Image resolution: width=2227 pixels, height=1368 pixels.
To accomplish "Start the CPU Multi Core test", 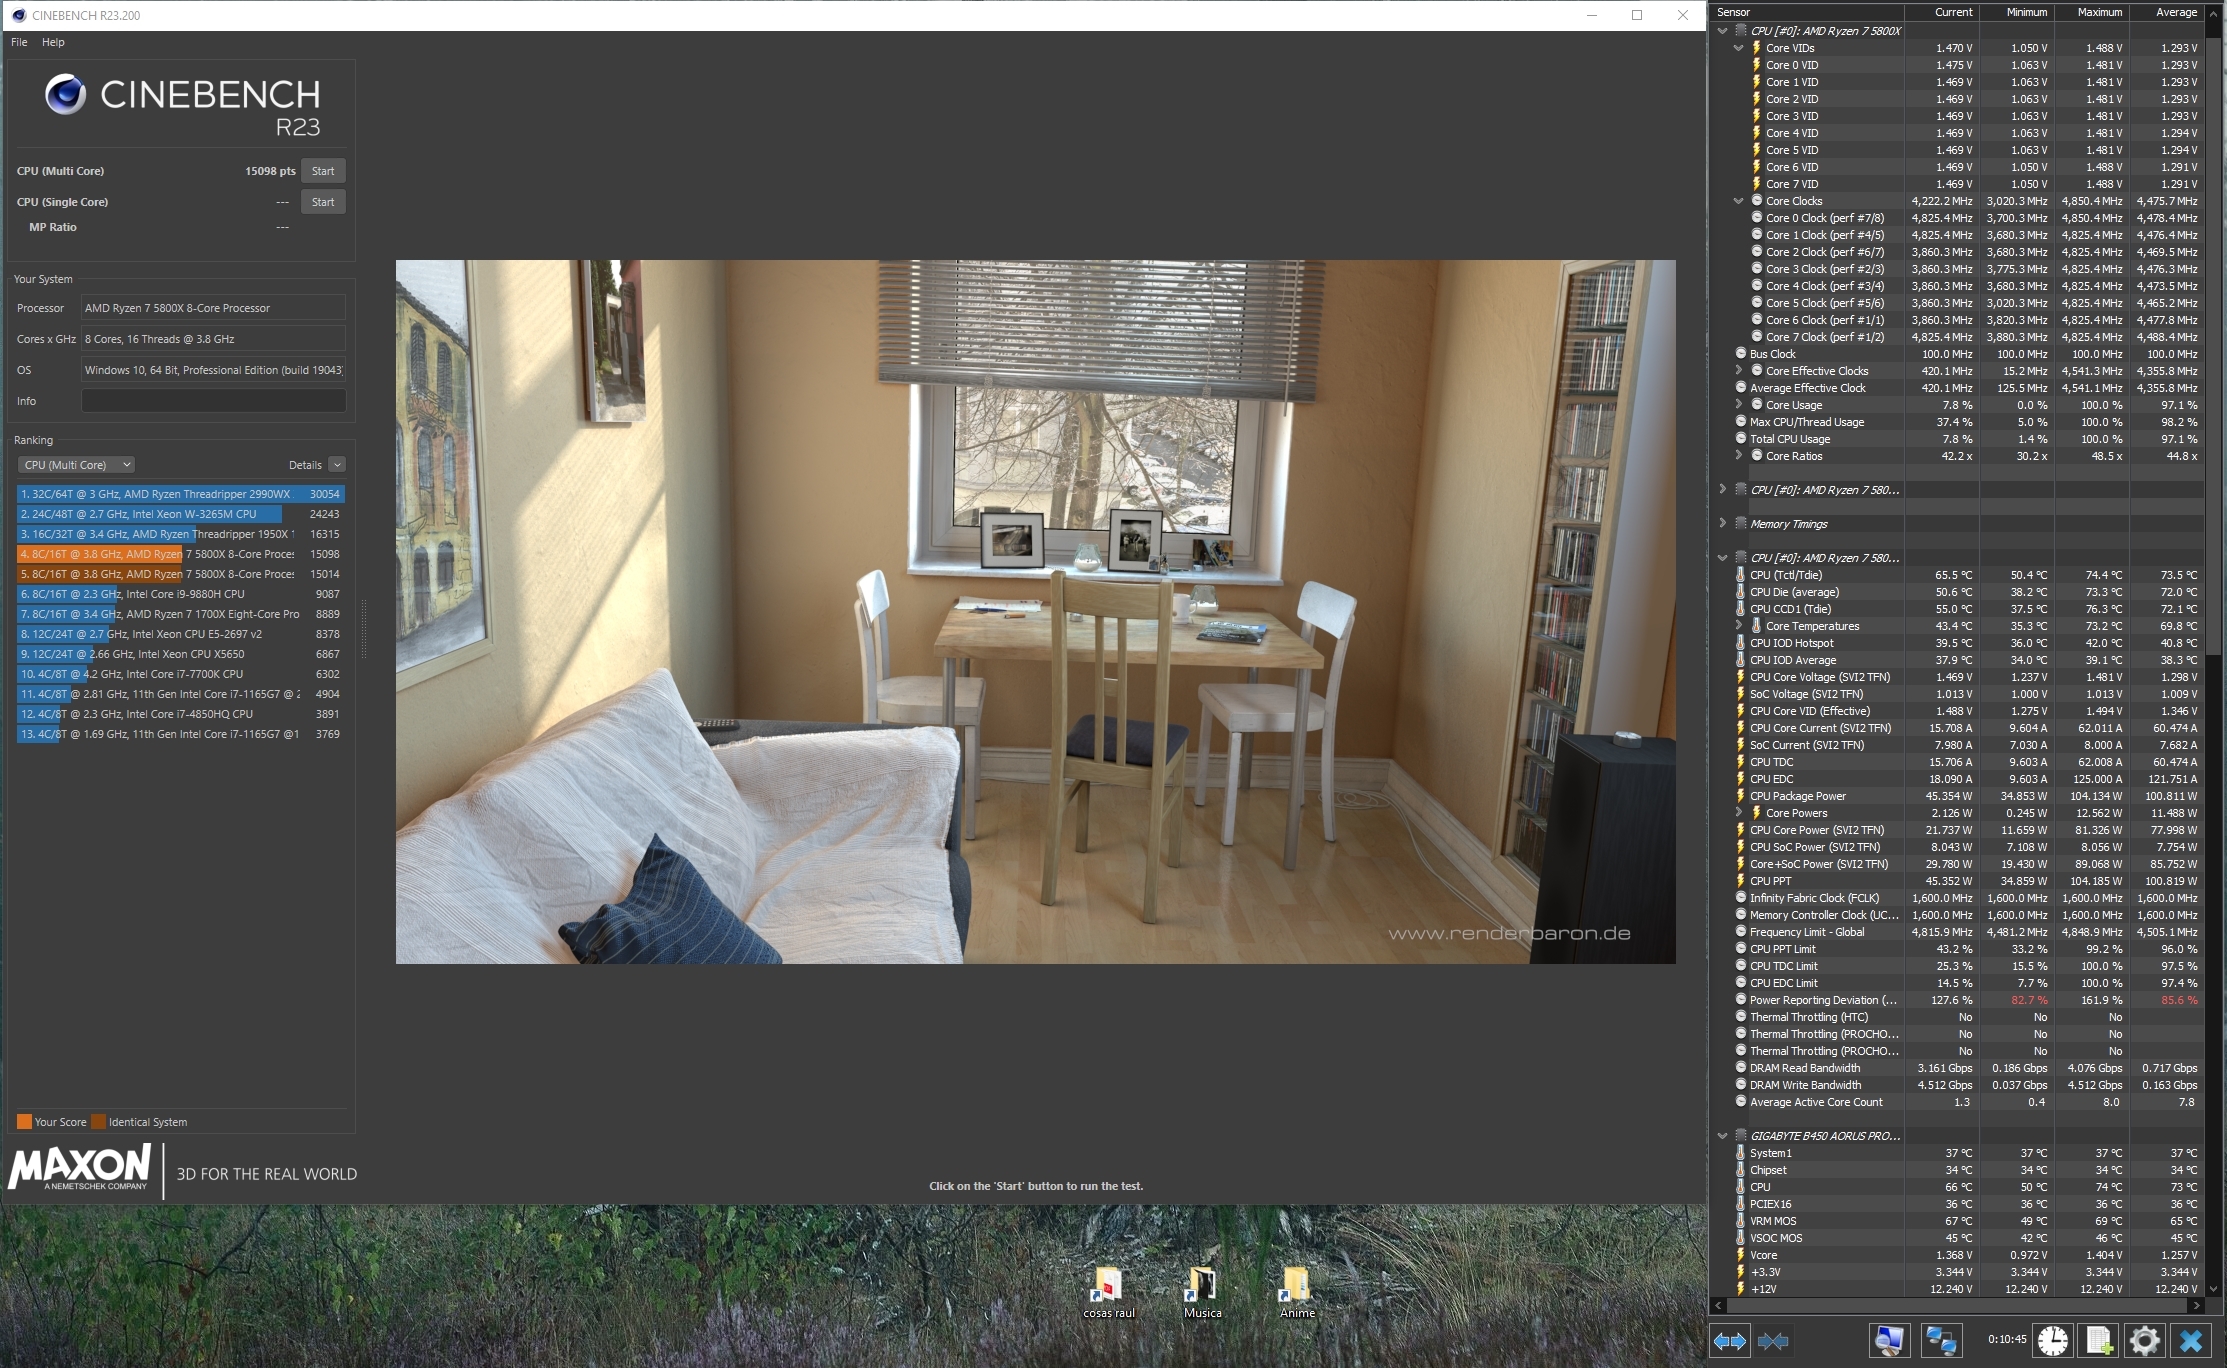I will coord(323,171).
